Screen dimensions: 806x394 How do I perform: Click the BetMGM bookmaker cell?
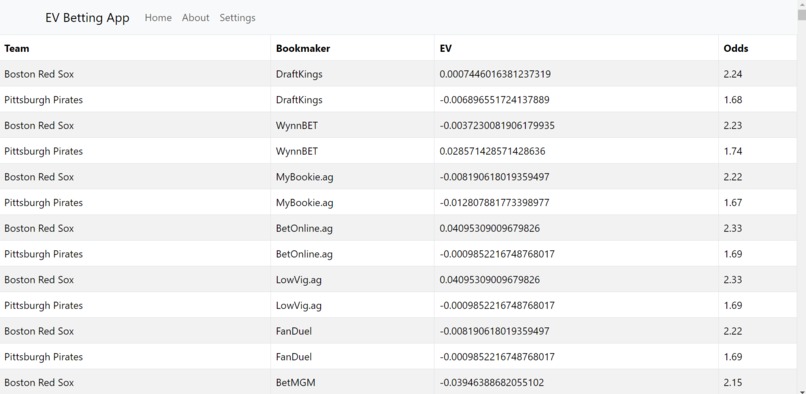click(x=296, y=383)
